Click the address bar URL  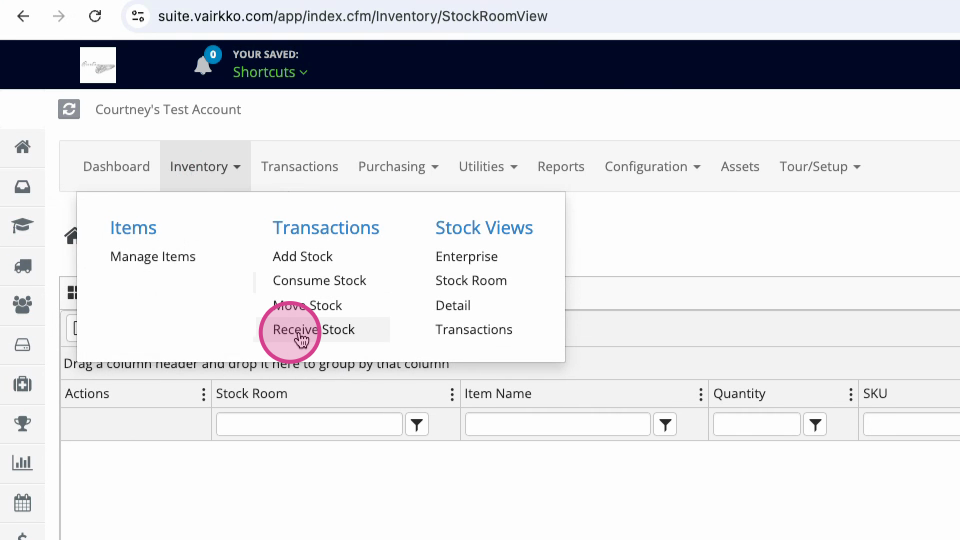coord(353,17)
